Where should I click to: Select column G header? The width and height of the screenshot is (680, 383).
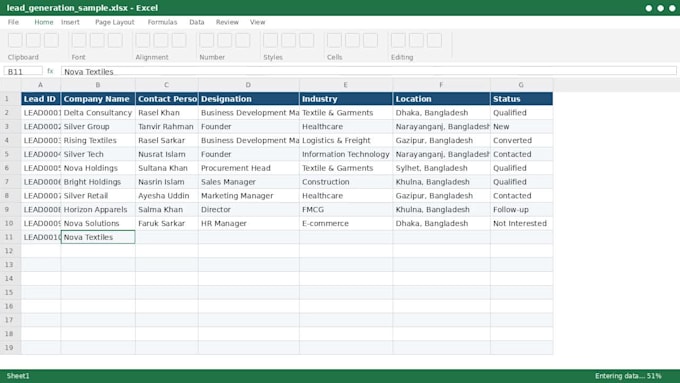pyautogui.click(x=521, y=85)
